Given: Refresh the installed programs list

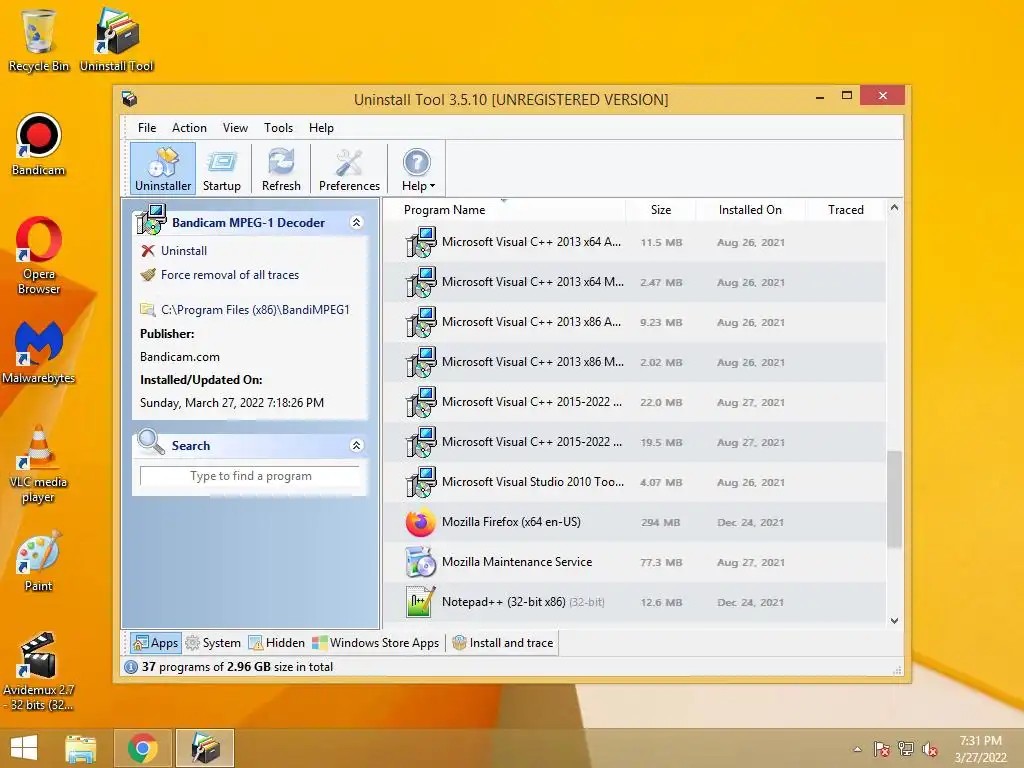Looking at the screenshot, I should pyautogui.click(x=281, y=169).
